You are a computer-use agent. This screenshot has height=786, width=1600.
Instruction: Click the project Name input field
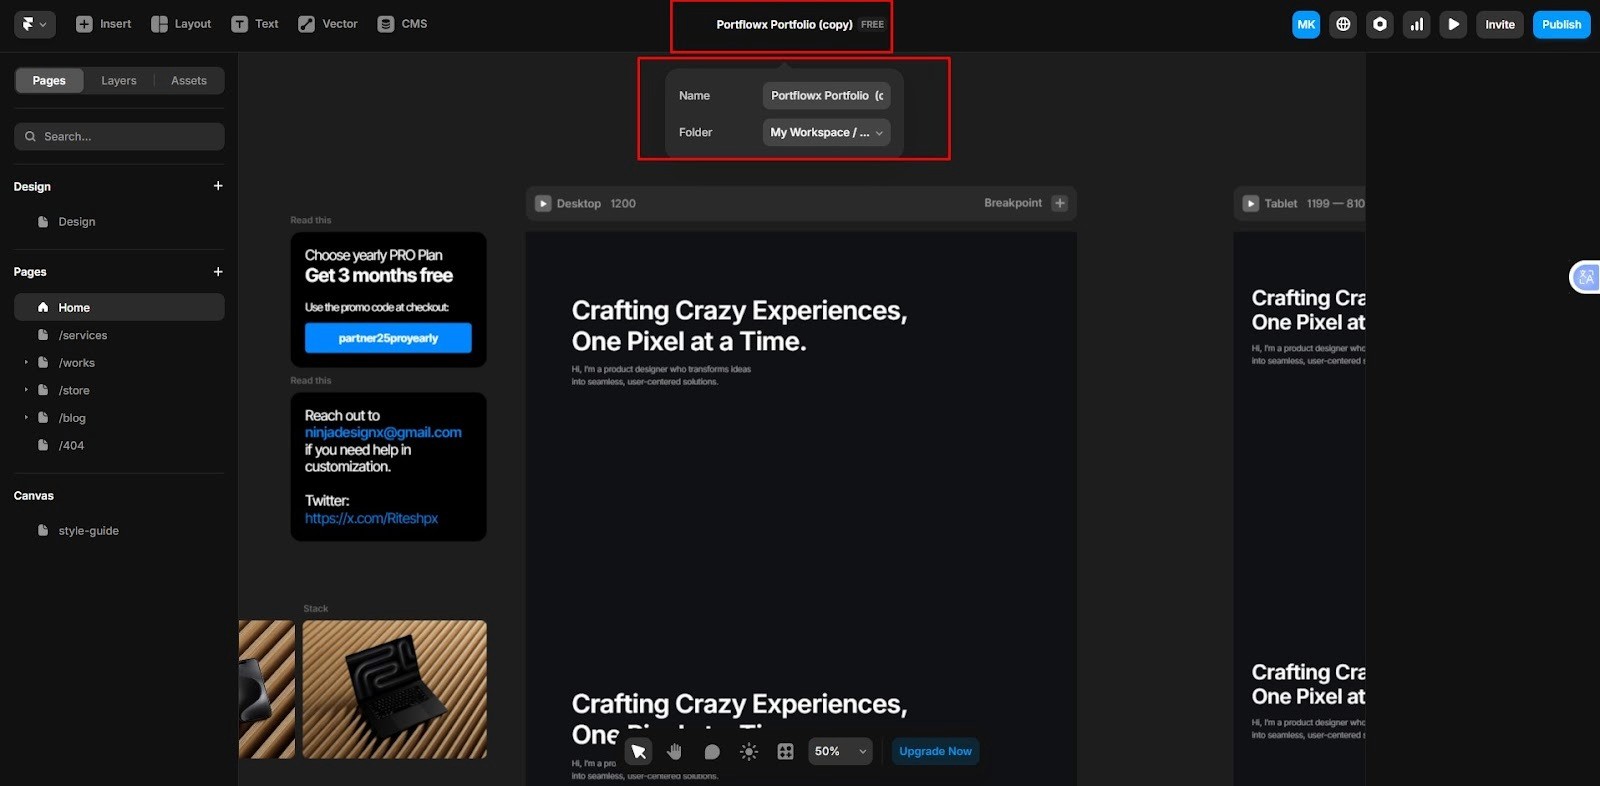coord(826,96)
